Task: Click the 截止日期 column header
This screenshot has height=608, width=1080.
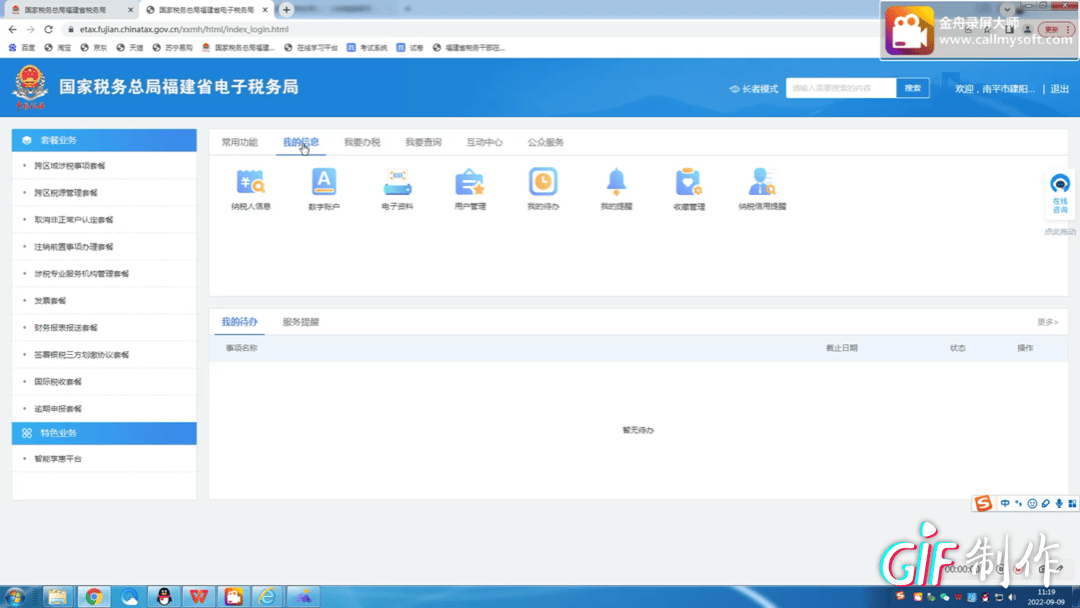Action: tap(842, 348)
